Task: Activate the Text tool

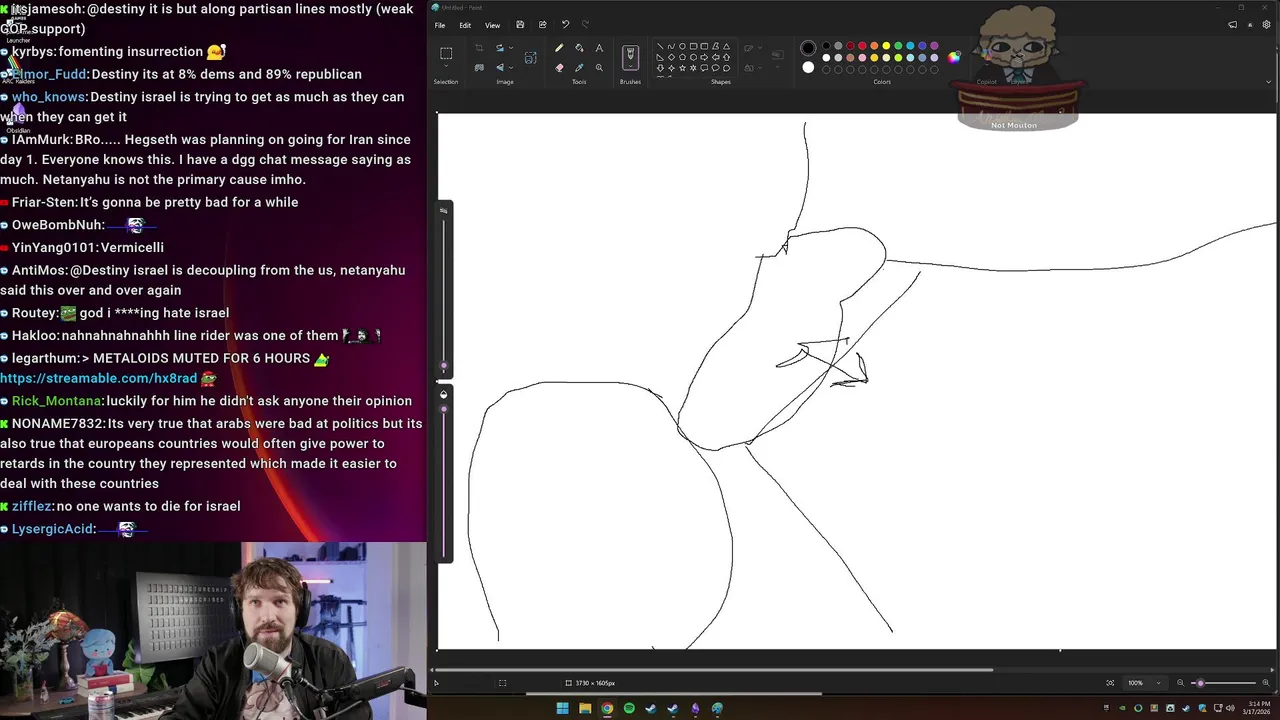Action: (599, 48)
